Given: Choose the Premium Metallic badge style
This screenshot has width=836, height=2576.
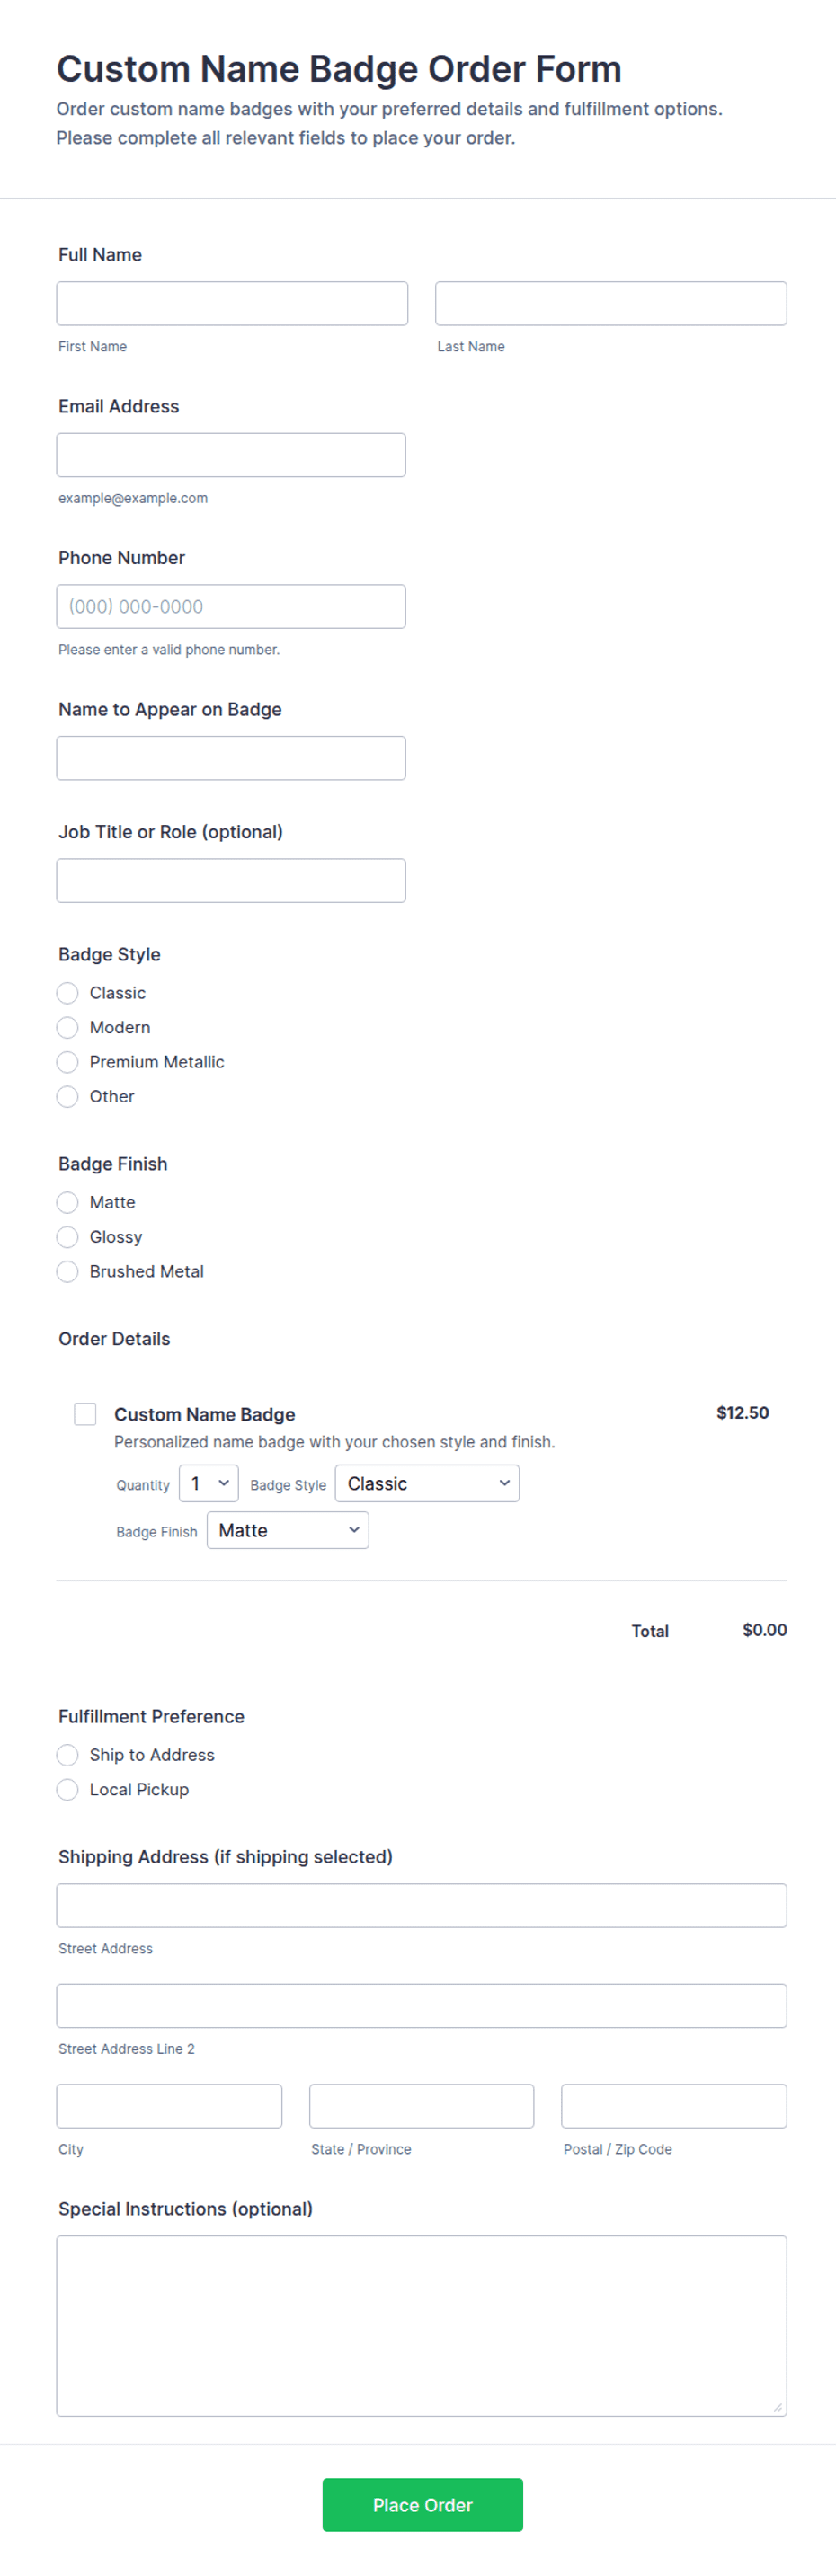Looking at the screenshot, I should click(x=67, y=1062).
